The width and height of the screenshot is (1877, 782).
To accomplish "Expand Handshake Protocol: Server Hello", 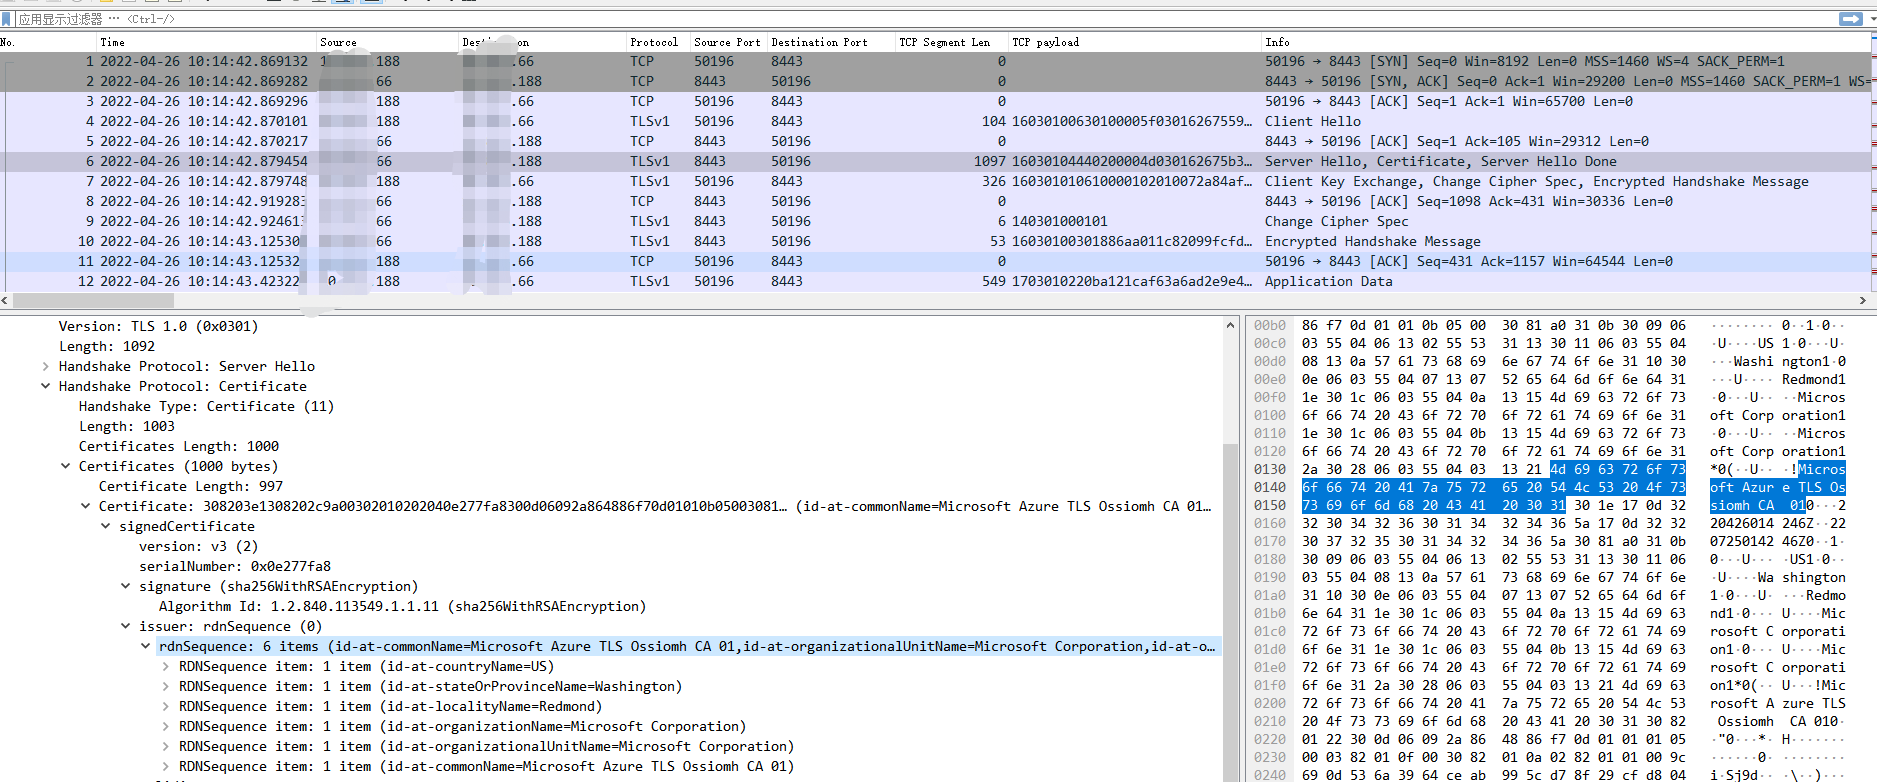I will [46, 367].
